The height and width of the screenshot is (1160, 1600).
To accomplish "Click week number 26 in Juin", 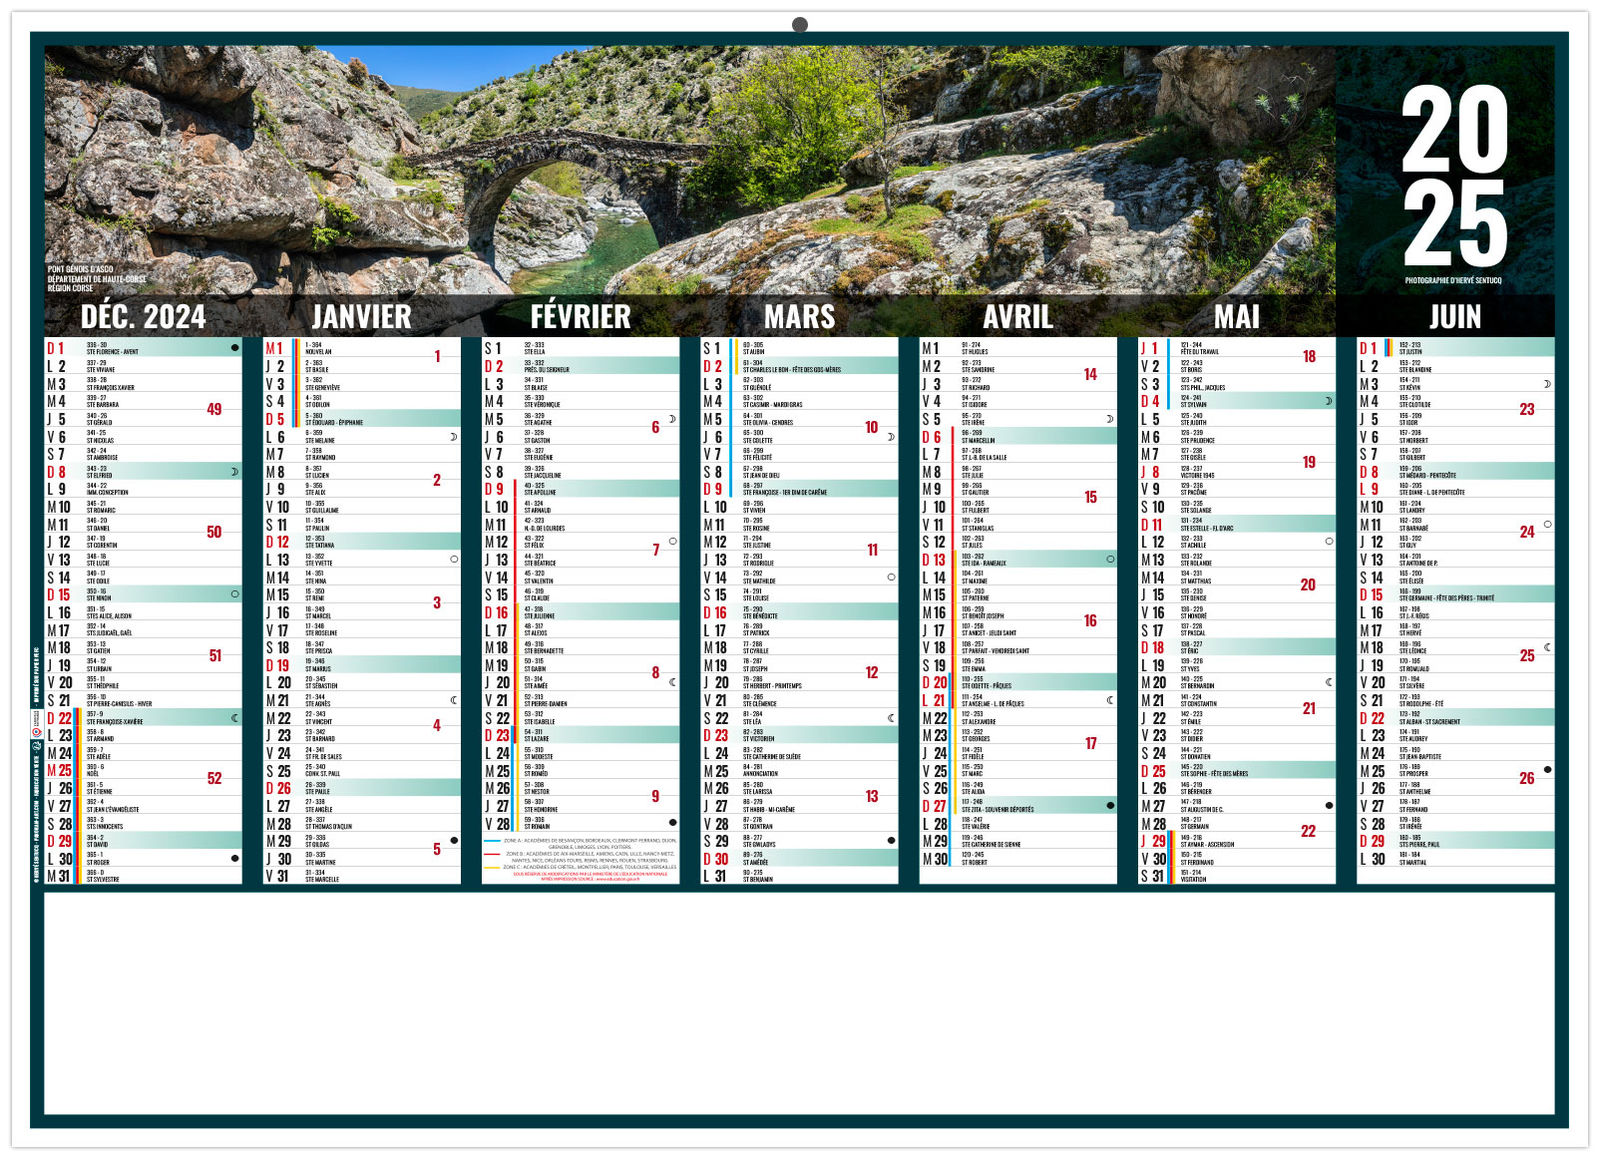I will coord(1527,778).
